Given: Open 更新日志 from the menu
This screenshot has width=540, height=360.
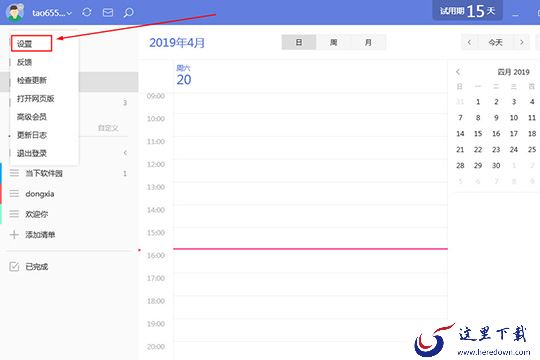Looking at the screenshot, I should tap(32, 135).
